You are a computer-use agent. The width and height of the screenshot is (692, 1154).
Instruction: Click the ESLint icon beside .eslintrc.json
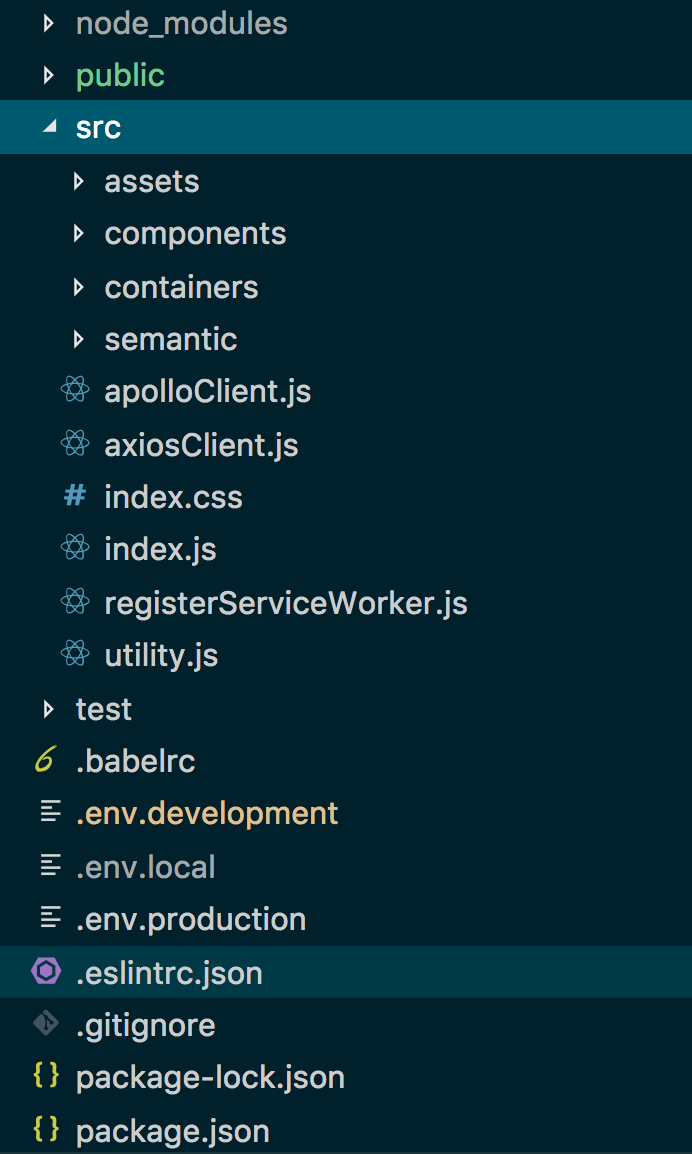pyautogui.click(x=46, y=972)
